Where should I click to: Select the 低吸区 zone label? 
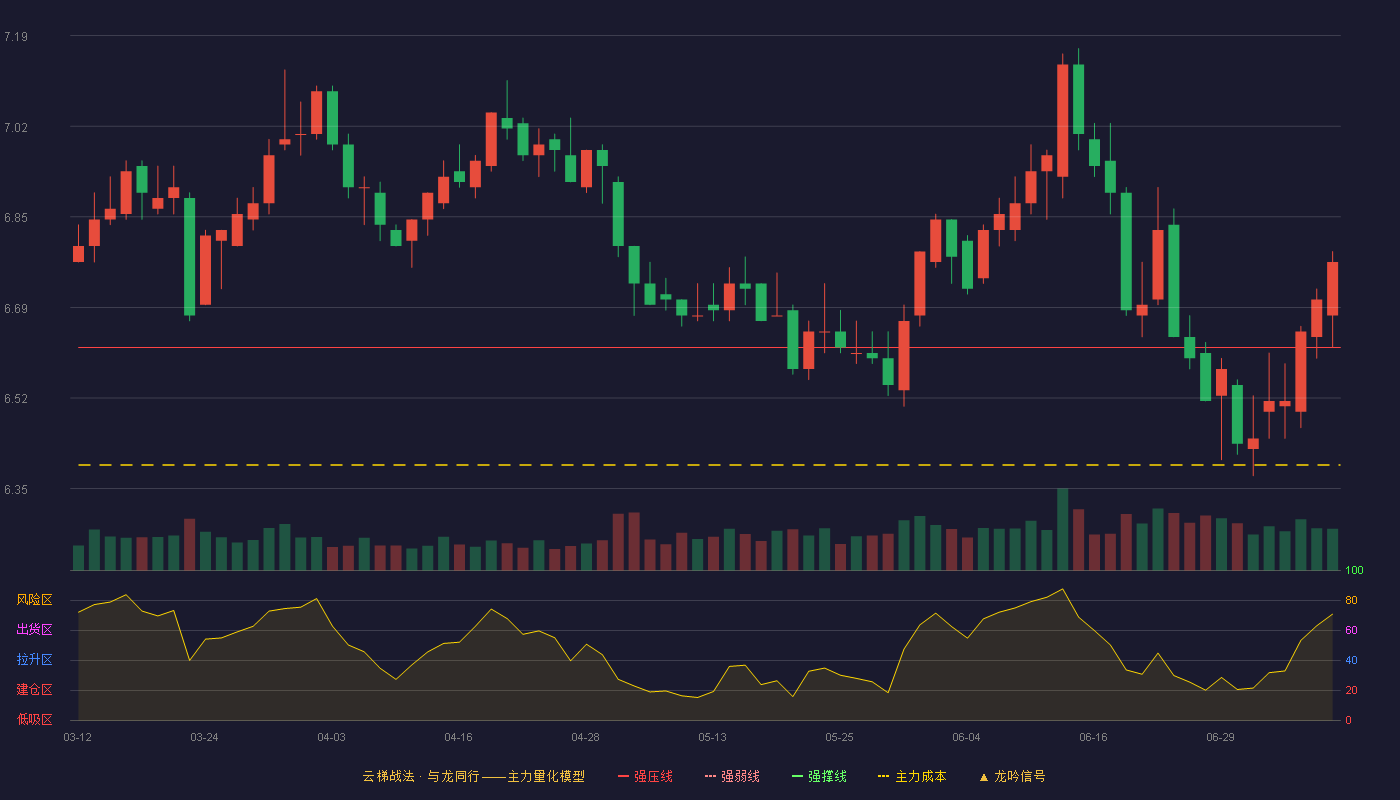34,719
